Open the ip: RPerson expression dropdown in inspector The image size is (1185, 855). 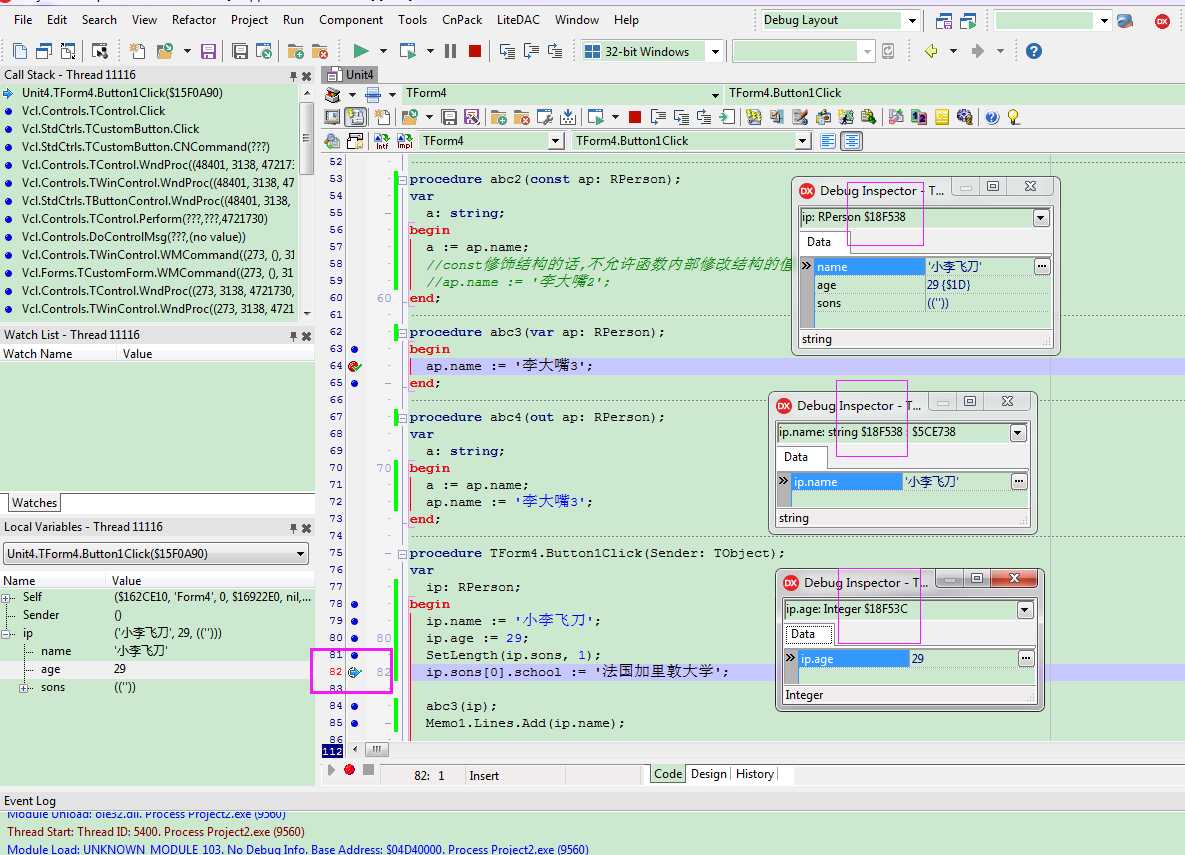point(1041,218)
